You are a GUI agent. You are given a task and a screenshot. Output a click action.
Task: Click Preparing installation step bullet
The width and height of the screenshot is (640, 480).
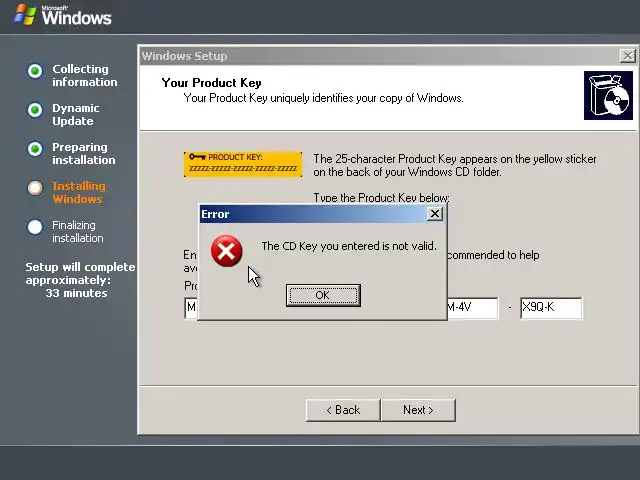(35, 149)
